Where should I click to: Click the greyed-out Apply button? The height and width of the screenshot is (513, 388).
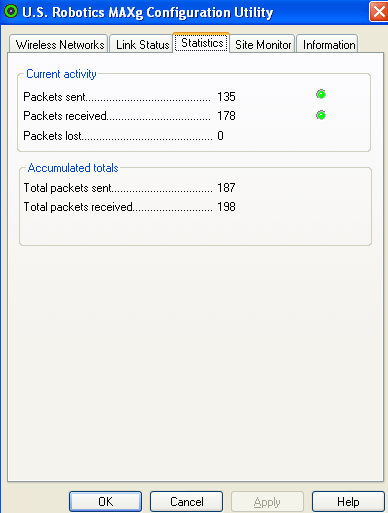click(x=267, y=501)
